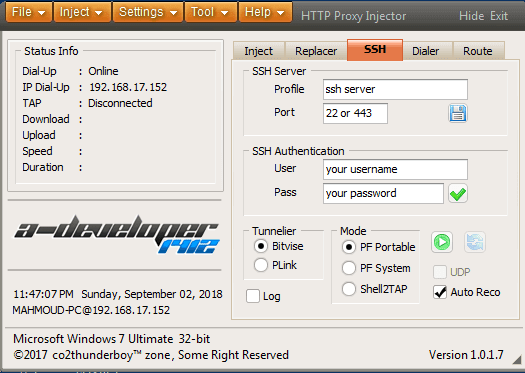Click the 11:47:07 PM clock text
This screenshot has width=525, height=373.
[43, 294]
